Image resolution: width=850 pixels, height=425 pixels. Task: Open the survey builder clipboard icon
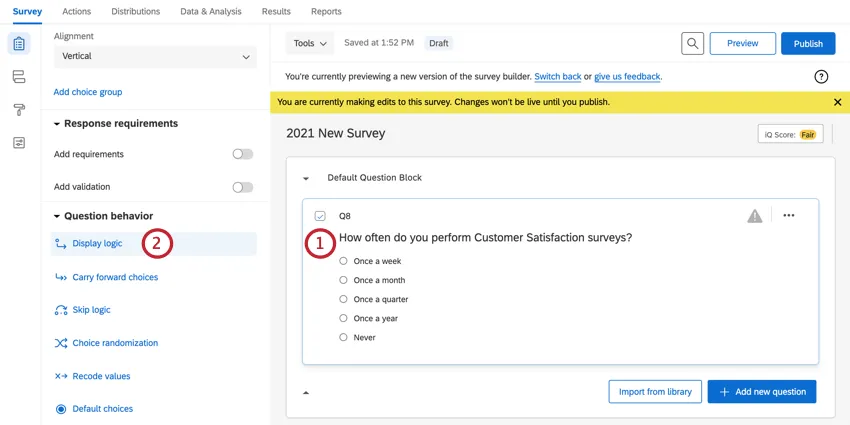[19, 44]
